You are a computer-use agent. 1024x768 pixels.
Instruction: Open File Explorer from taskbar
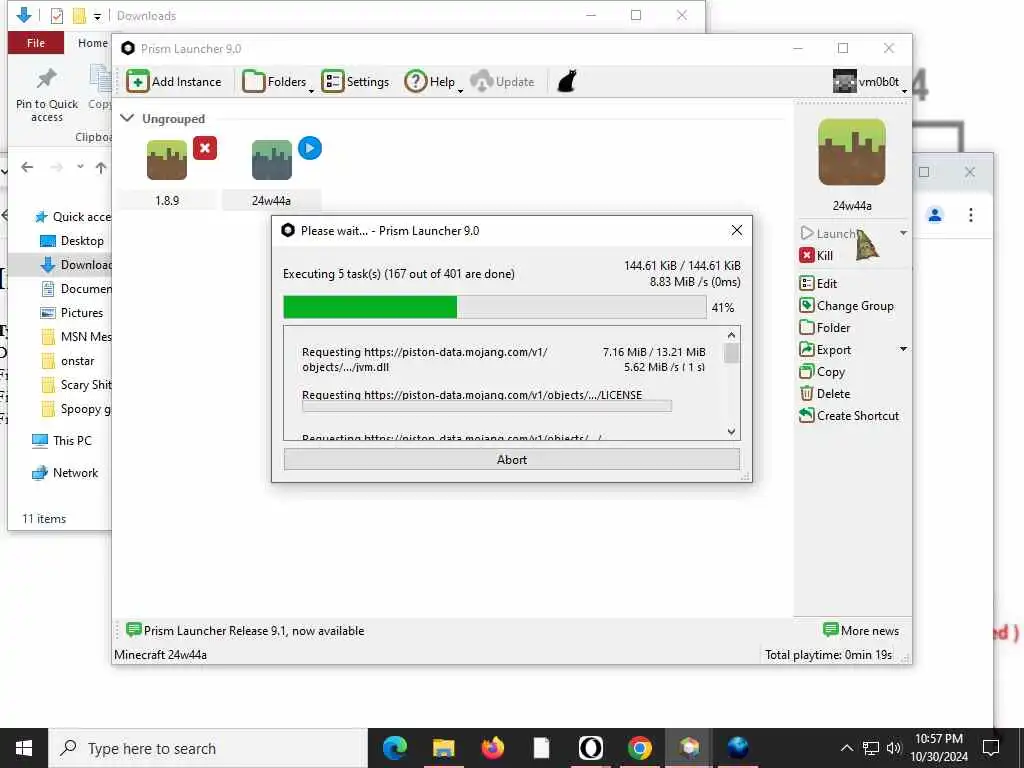(443, 748)
